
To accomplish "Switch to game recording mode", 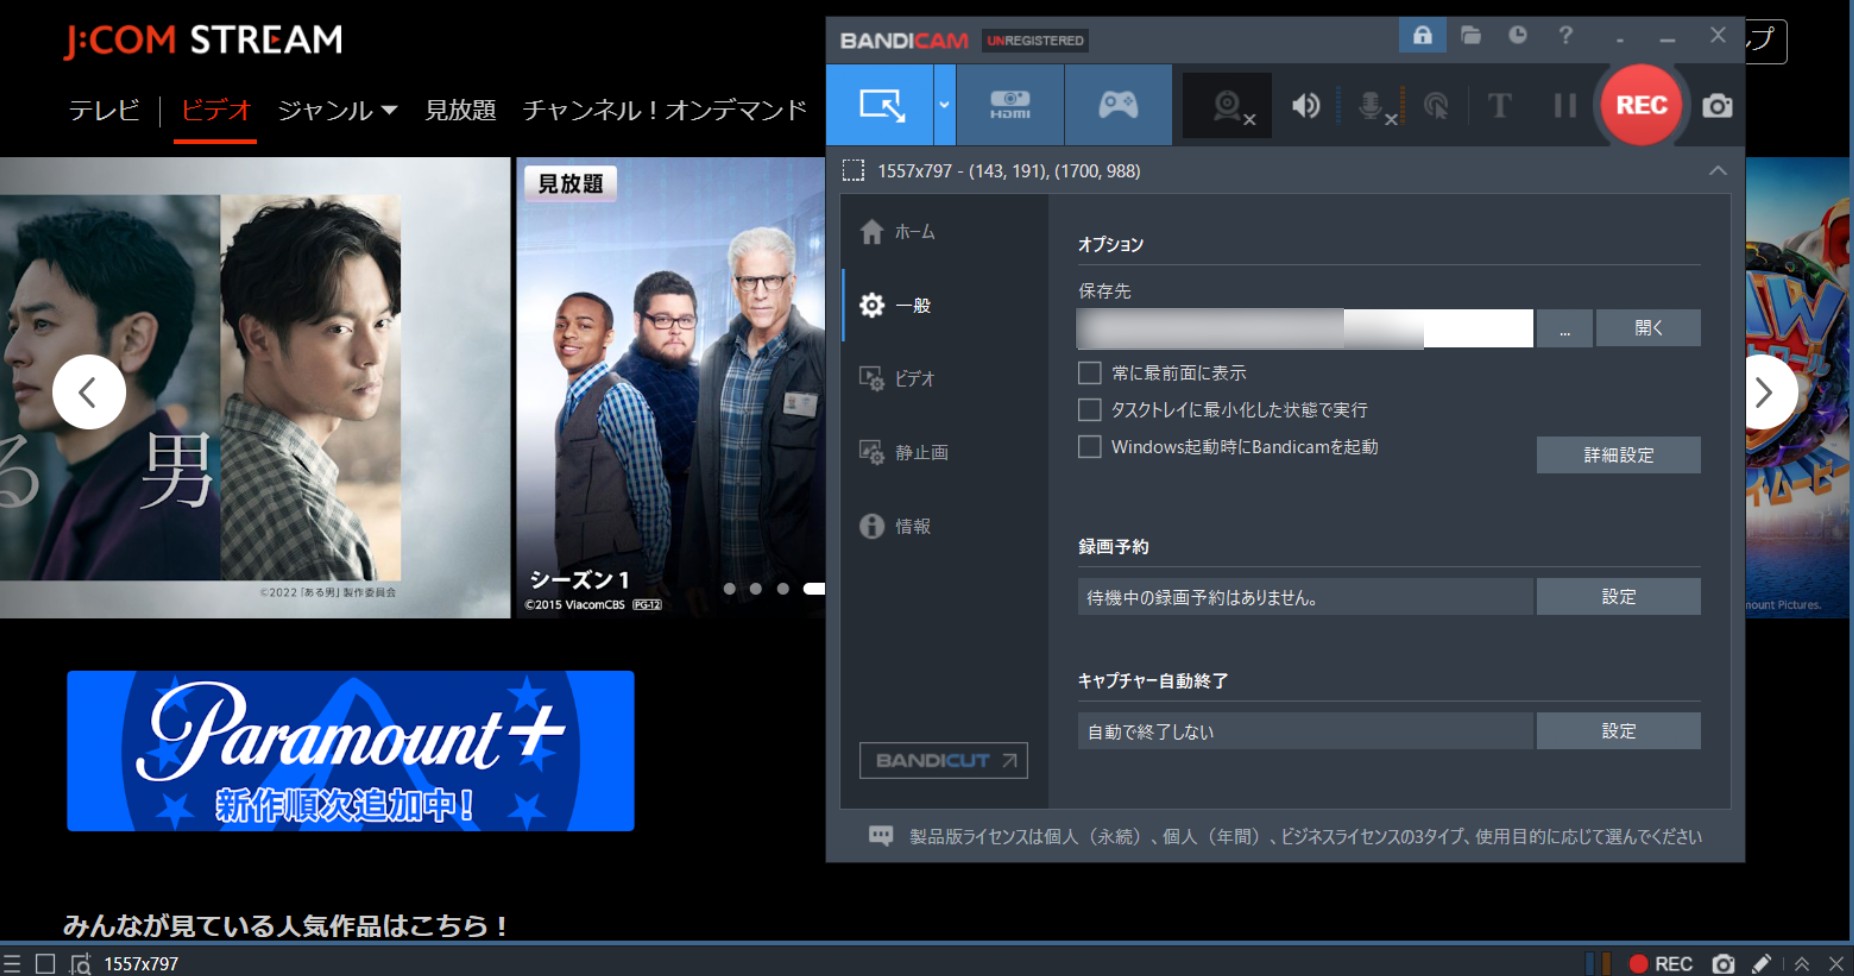I will pyautogui.click(x=1118, y=105).
